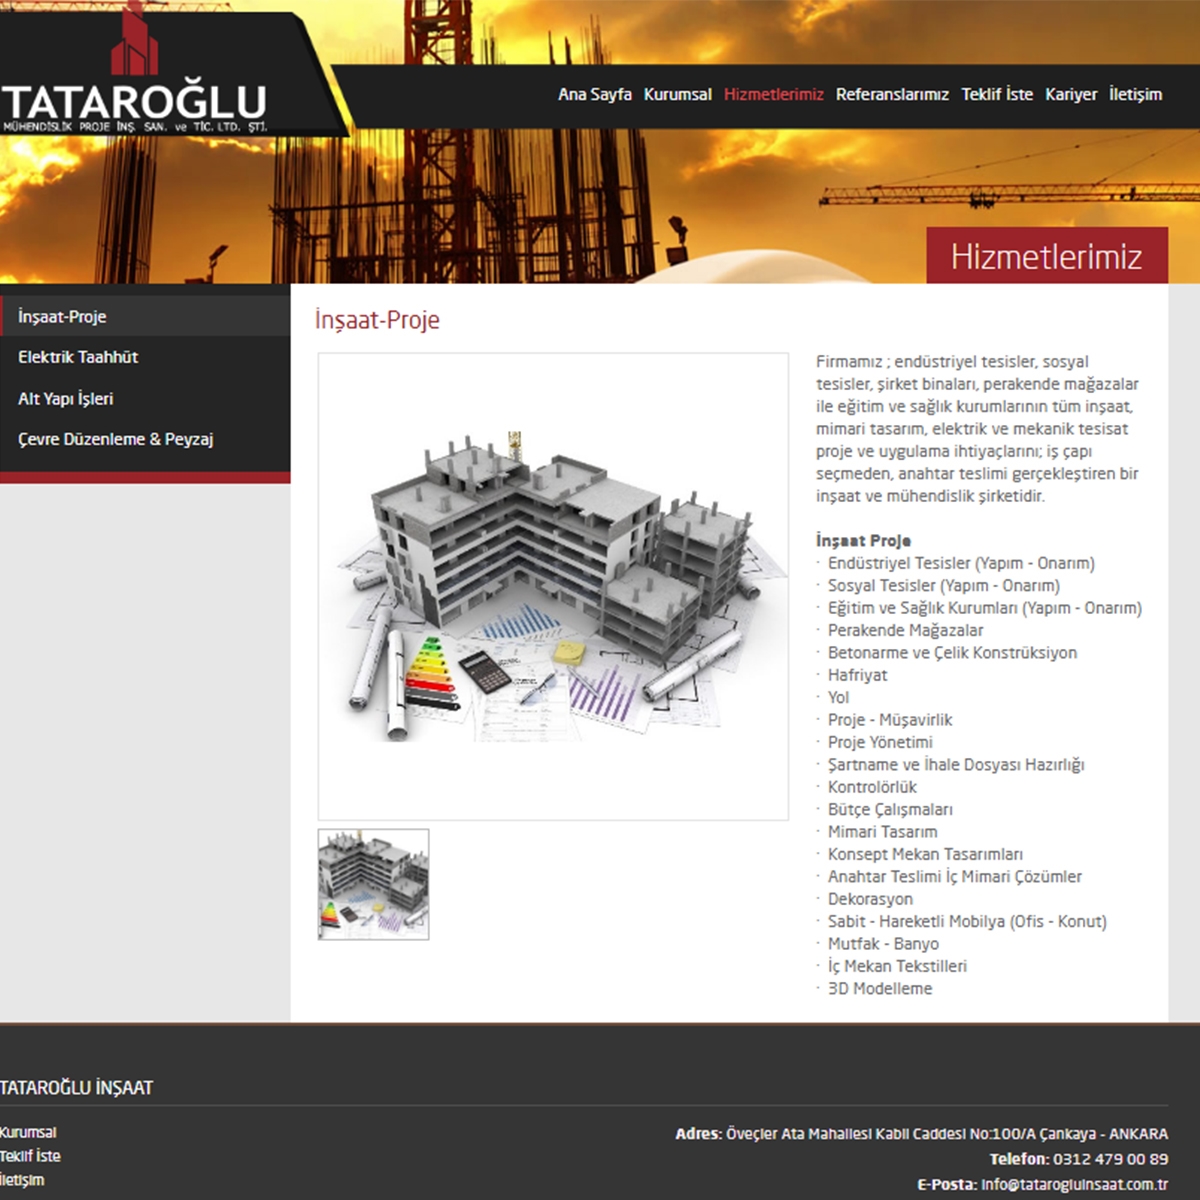The height and width of the screenshot is (1200, 1200).
Task: Click the footer Kurumsal link
Action: coord(28,1132)
